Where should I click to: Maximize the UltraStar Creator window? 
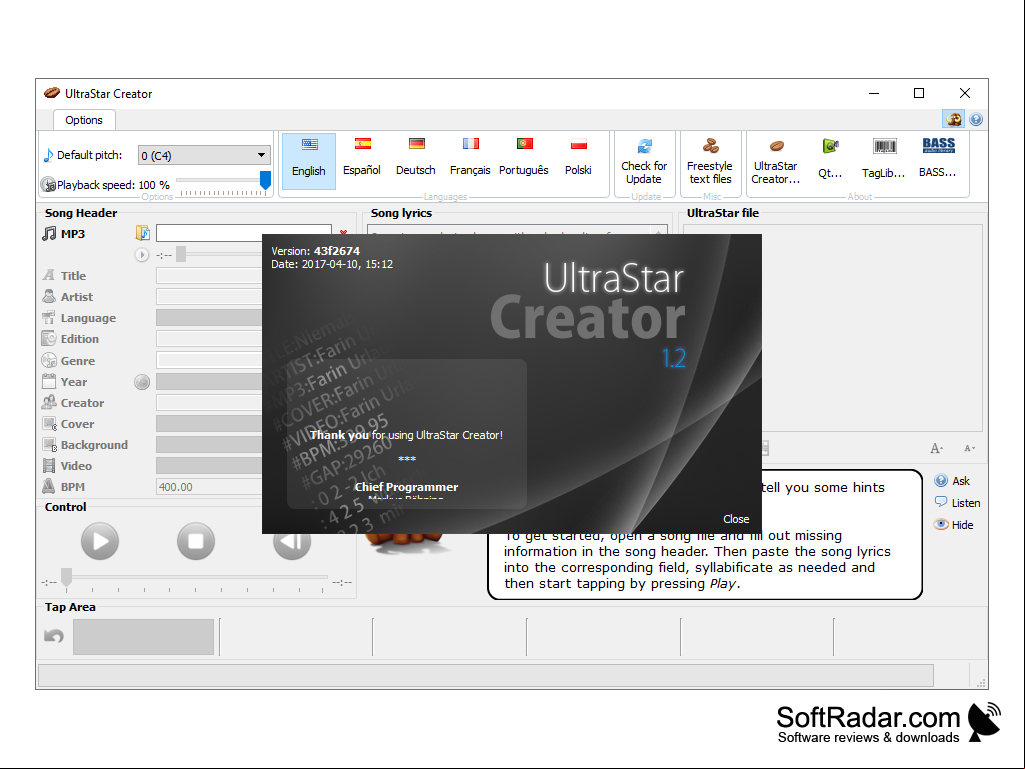coord(919,94)
